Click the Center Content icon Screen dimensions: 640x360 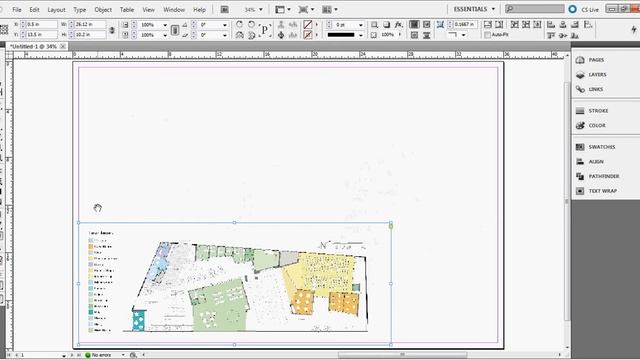point(538,25)
